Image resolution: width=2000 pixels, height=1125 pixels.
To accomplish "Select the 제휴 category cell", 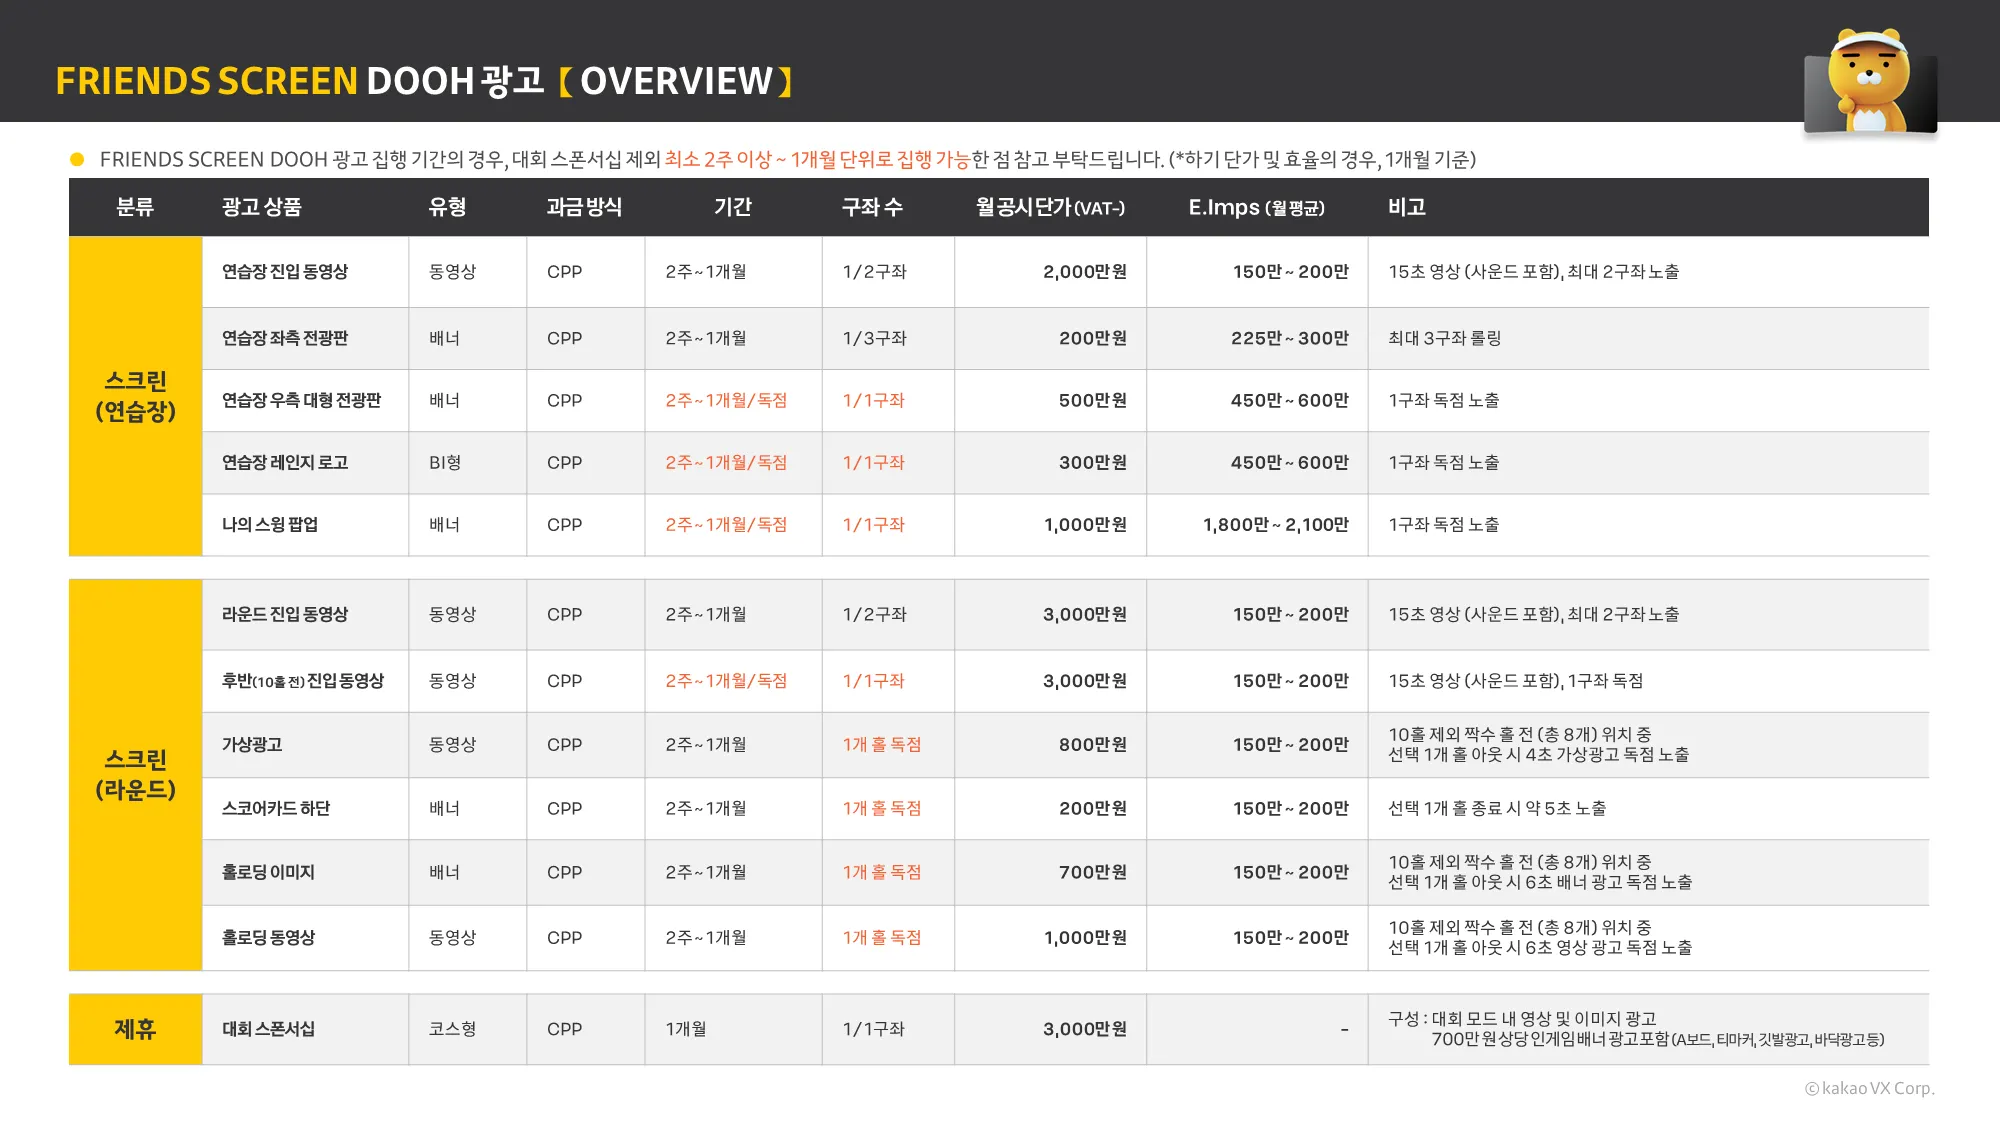I will click(135, 1029).
